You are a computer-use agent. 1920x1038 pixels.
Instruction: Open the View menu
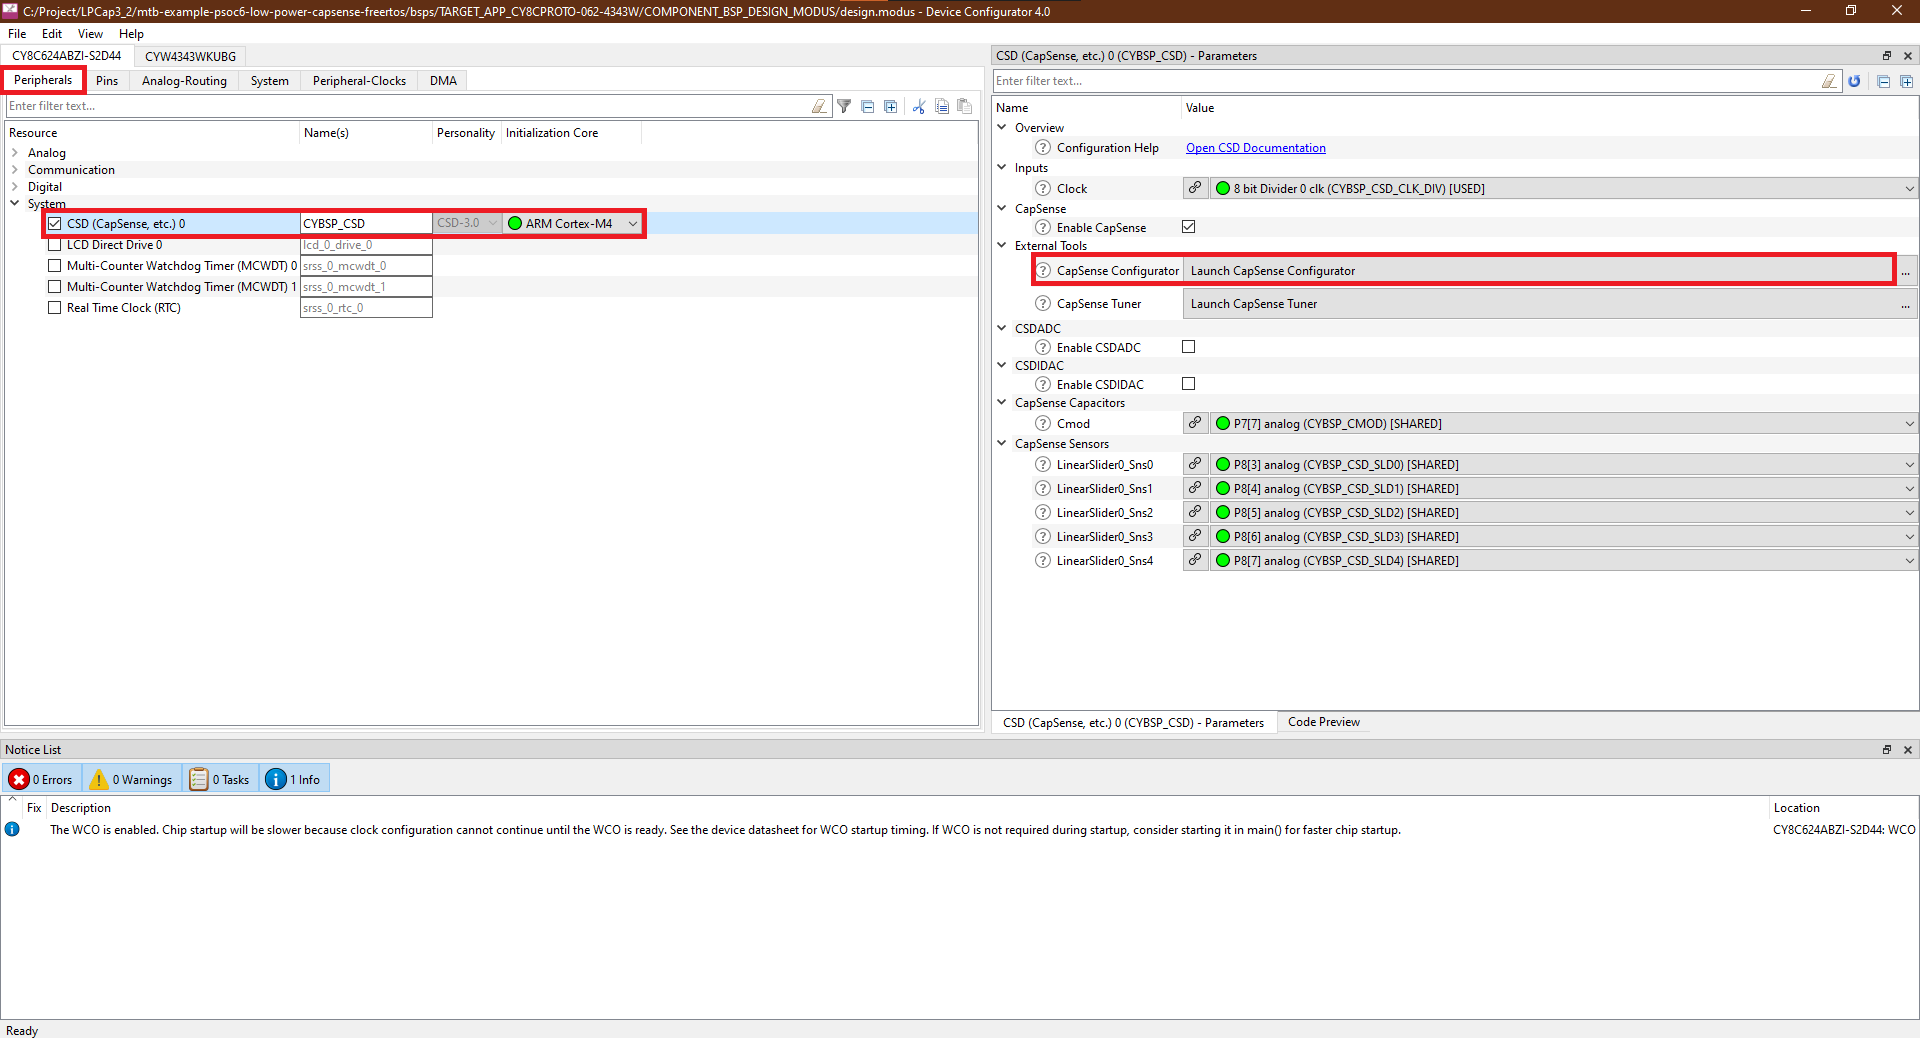90,34
